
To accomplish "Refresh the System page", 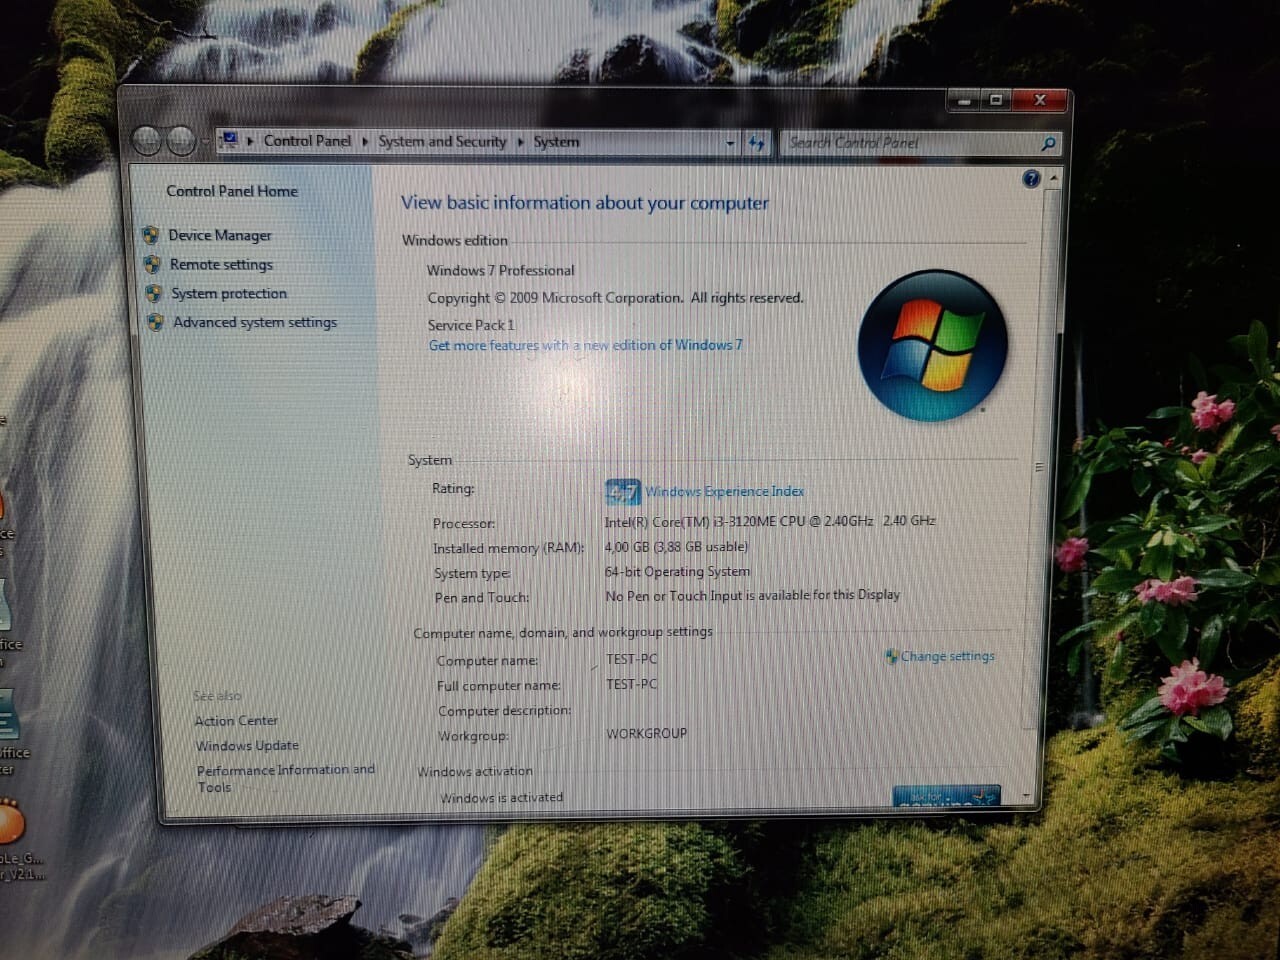I will coord(757,143).
